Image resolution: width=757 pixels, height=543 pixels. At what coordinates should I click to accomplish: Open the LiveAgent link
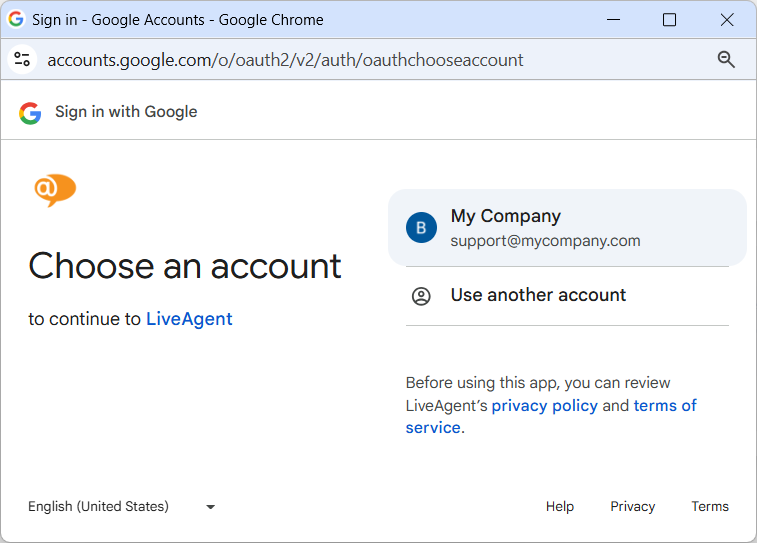tap(189, 319)
